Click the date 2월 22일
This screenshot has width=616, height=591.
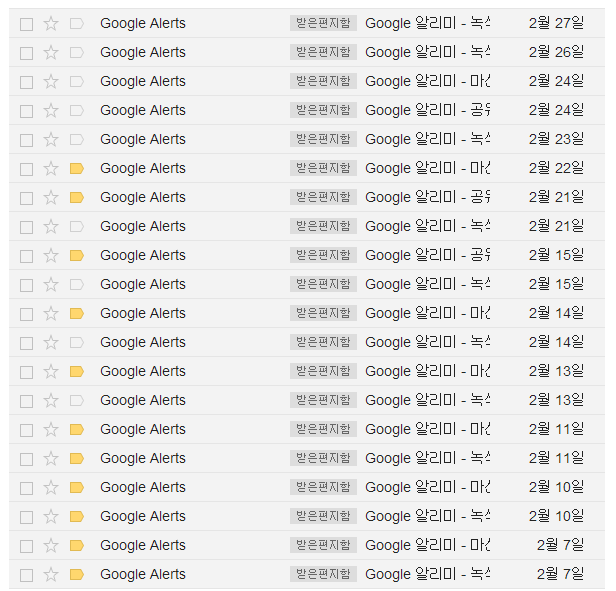[556, 168]
